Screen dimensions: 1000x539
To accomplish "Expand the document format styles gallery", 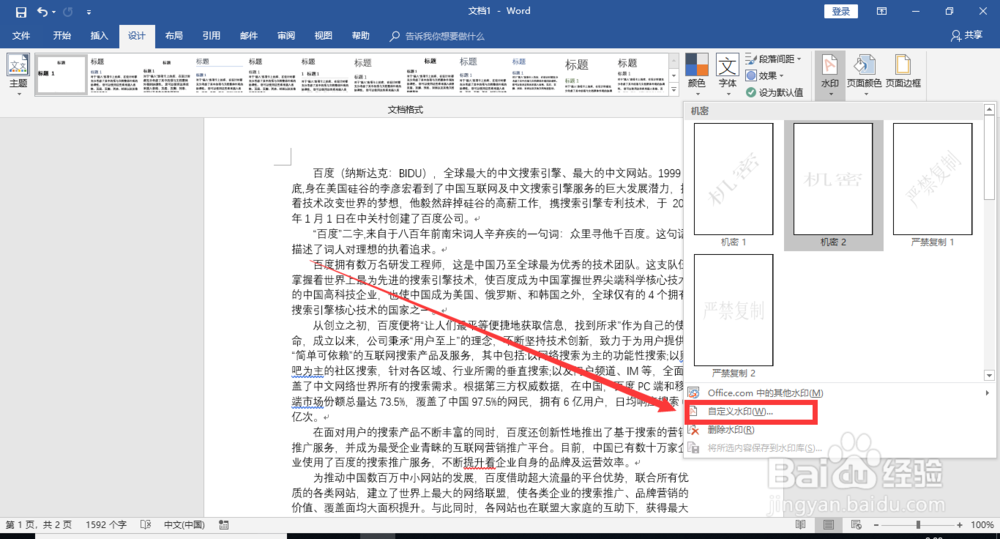I will [x=673, y=90].
